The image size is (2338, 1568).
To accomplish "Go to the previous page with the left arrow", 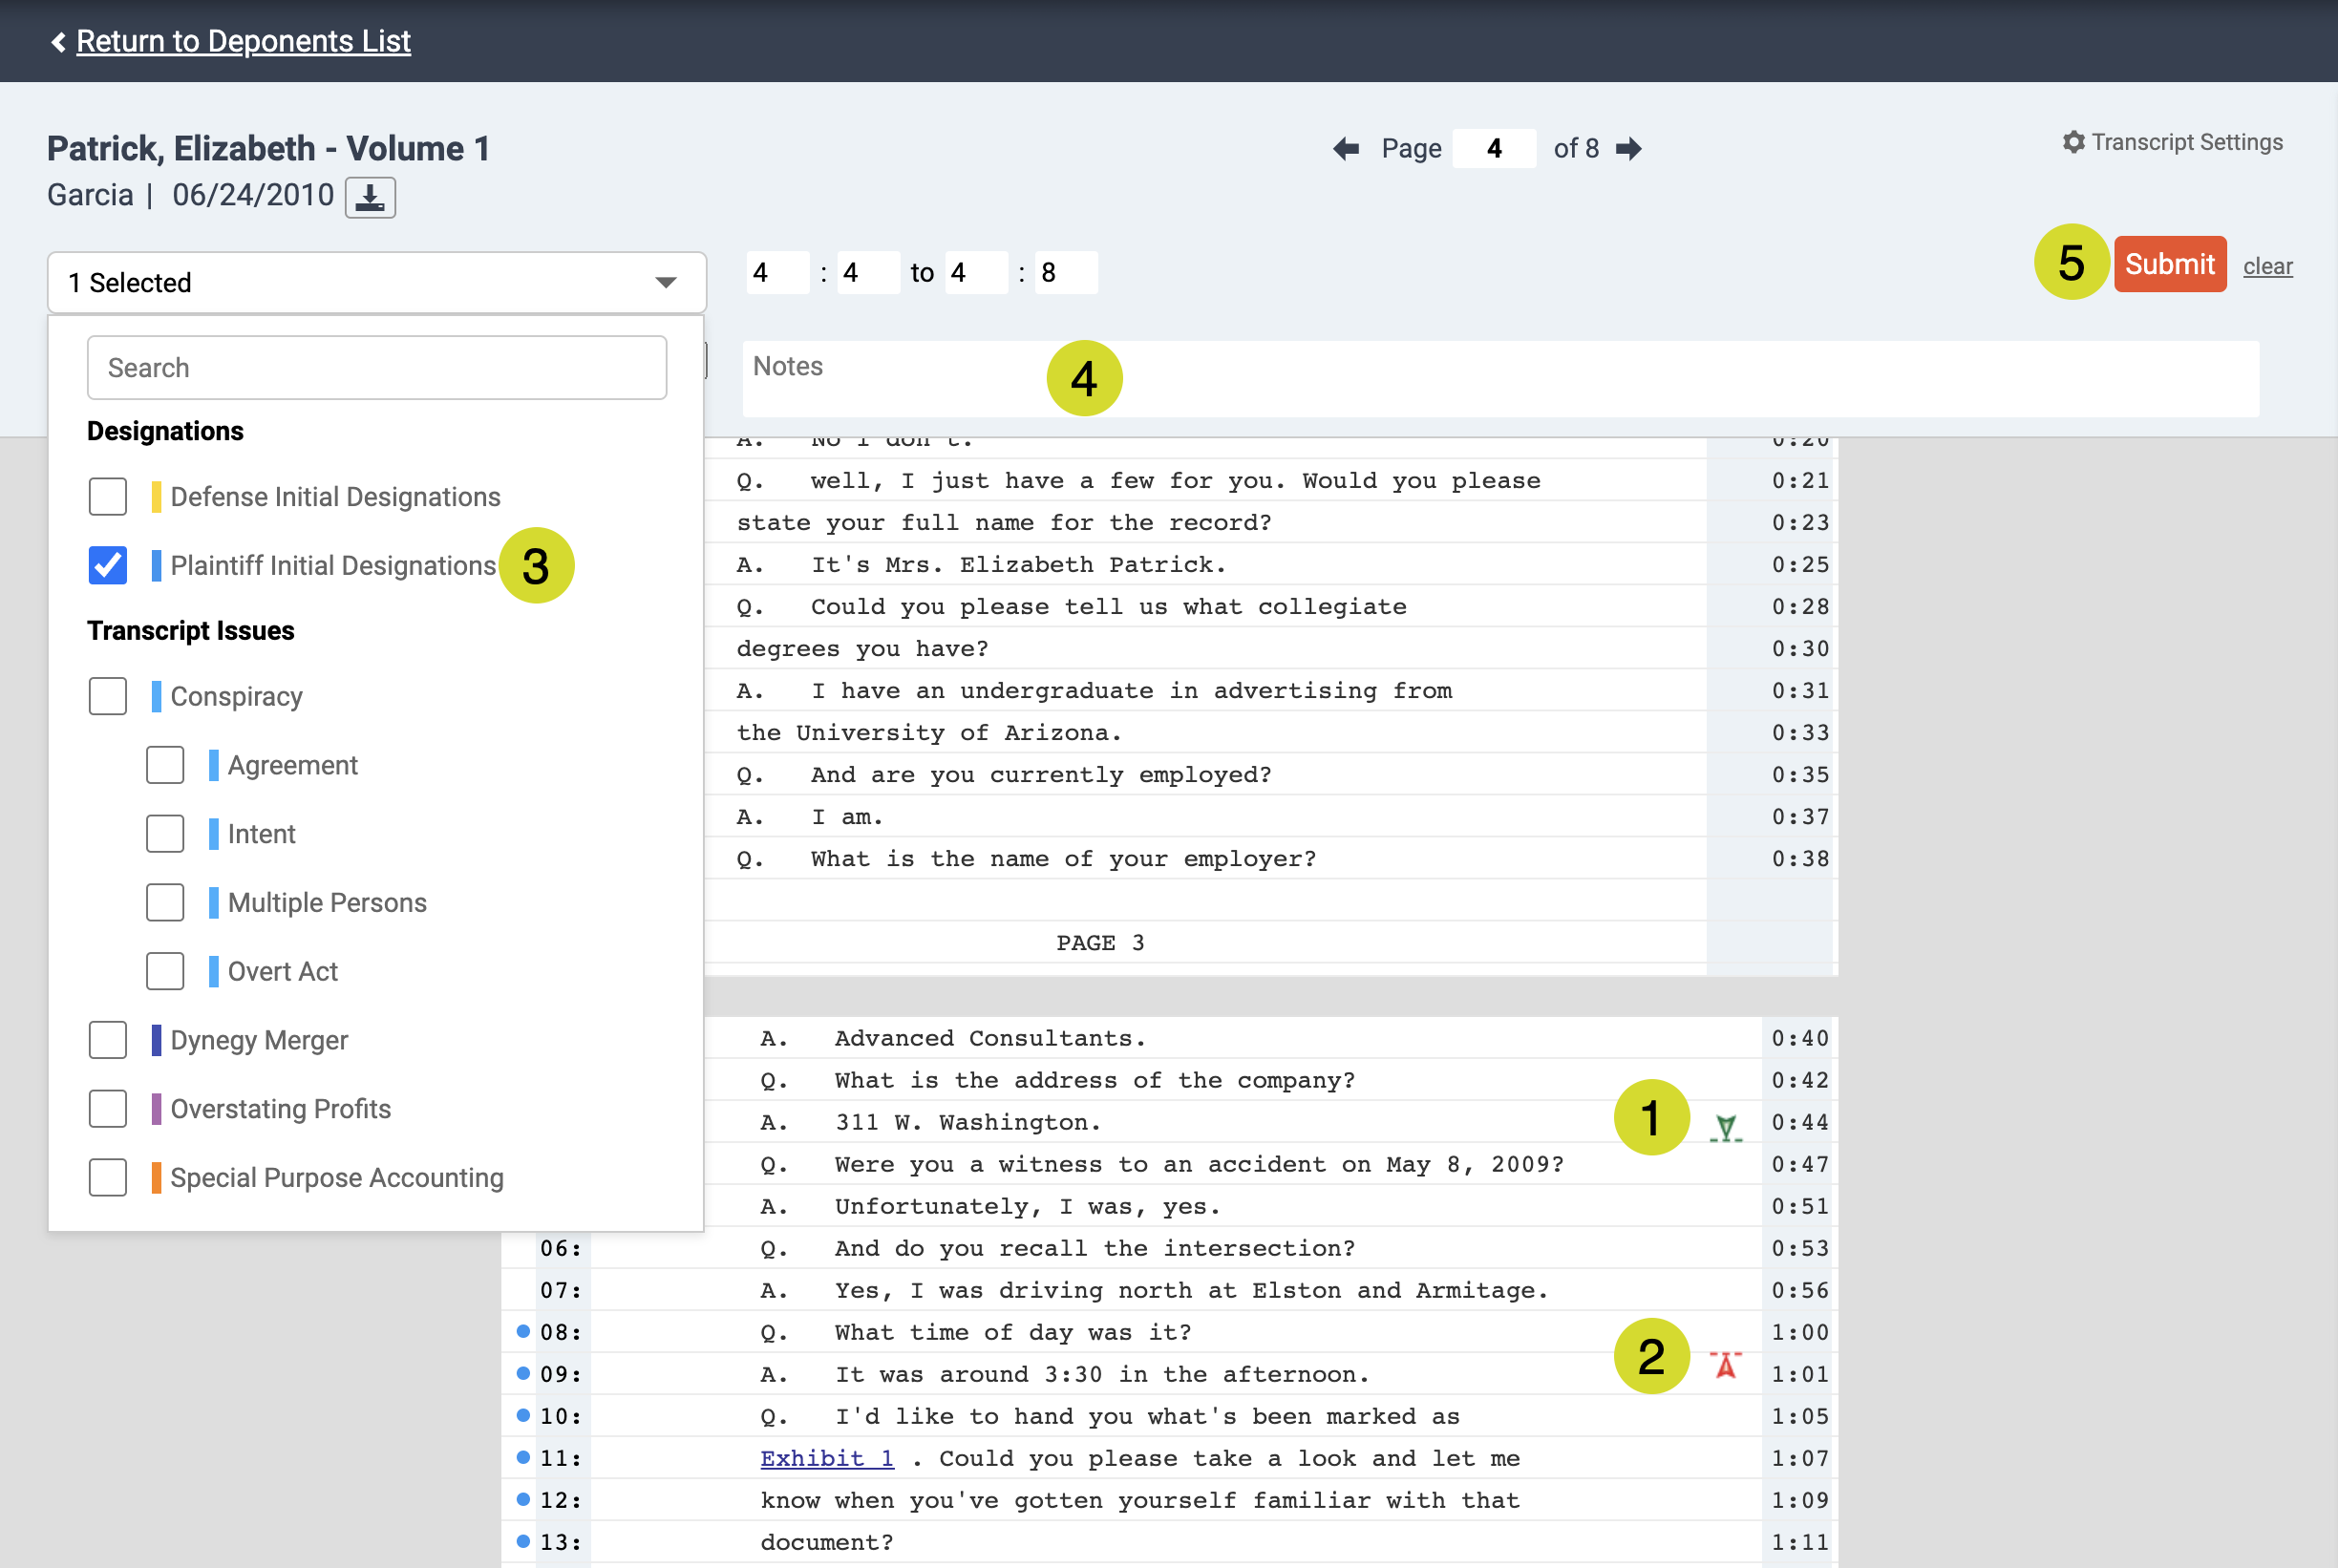I will [1346, 149].
